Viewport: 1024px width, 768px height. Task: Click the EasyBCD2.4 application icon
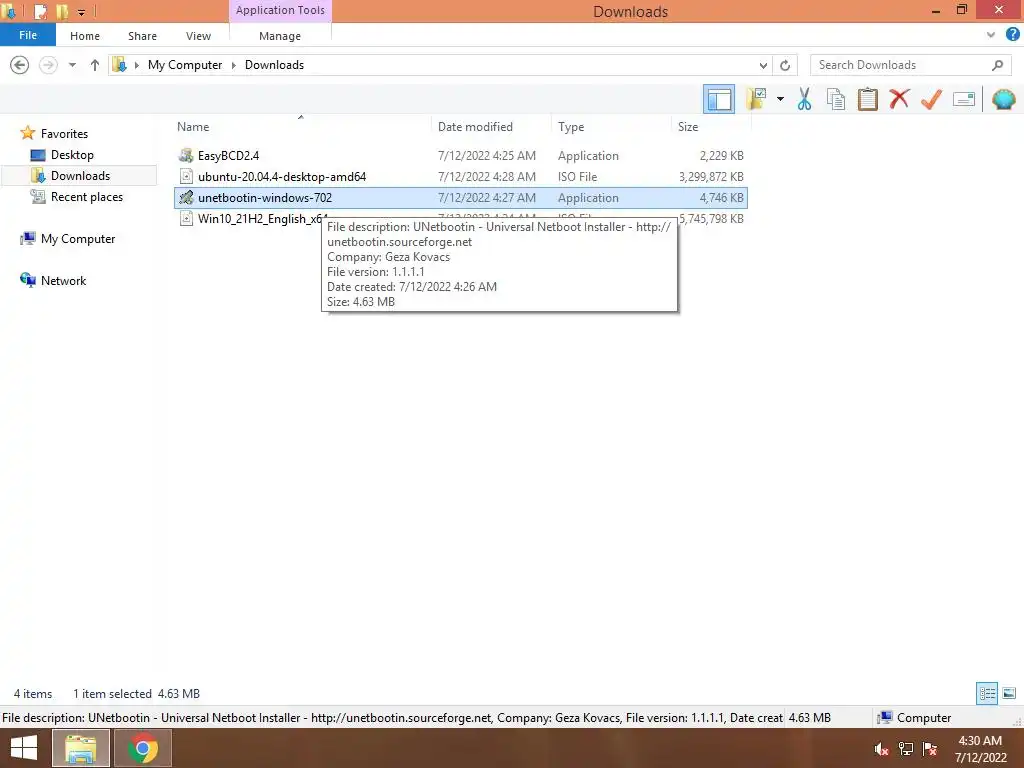(x=186, y=155)
